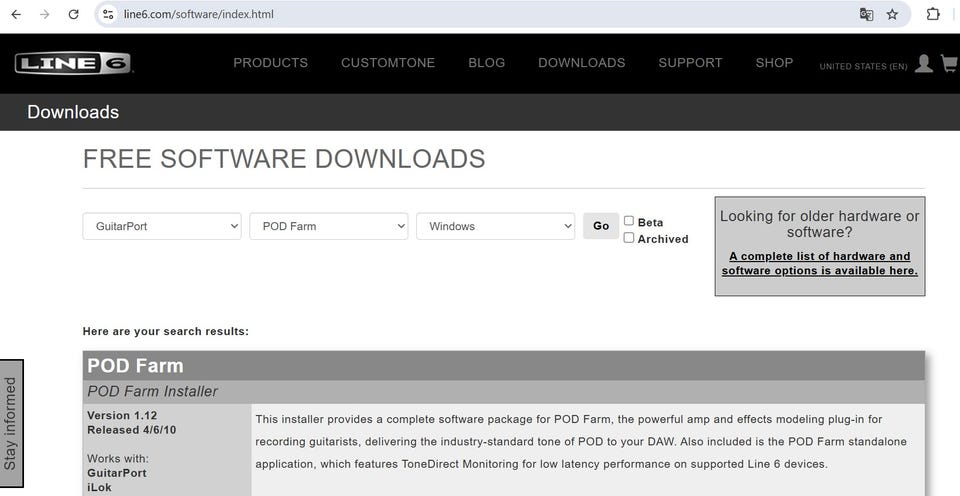Screen dimensions: 960x496
Task: Click the Free Software Downloads heading
Action: tap(284, 159)
